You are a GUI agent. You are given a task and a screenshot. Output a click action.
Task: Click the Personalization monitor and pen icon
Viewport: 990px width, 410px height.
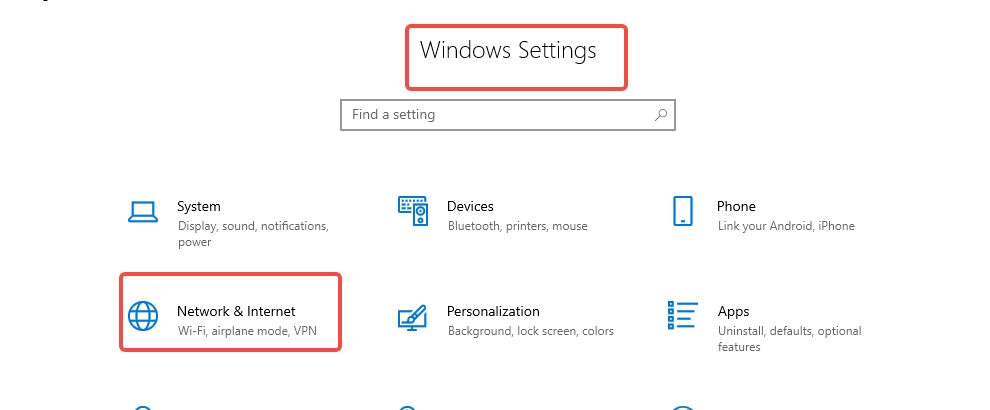413,317
